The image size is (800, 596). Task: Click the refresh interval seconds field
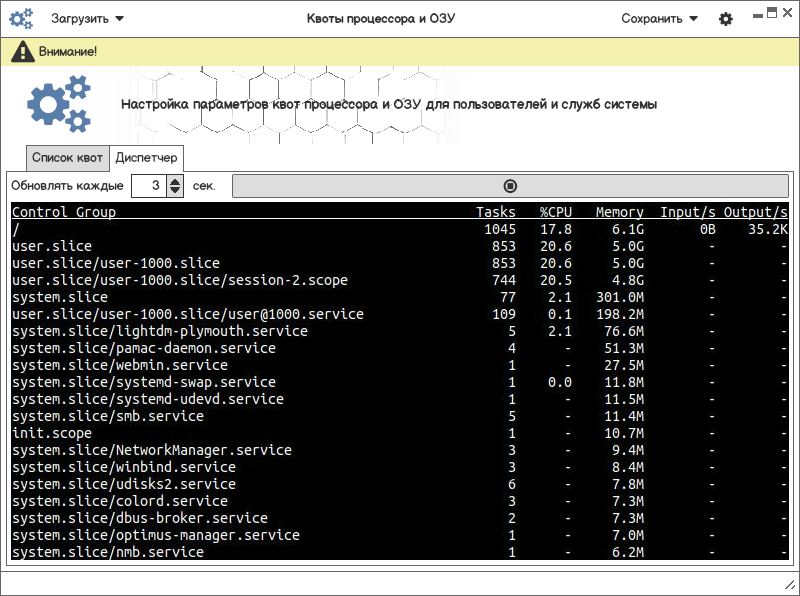[149, 186]
